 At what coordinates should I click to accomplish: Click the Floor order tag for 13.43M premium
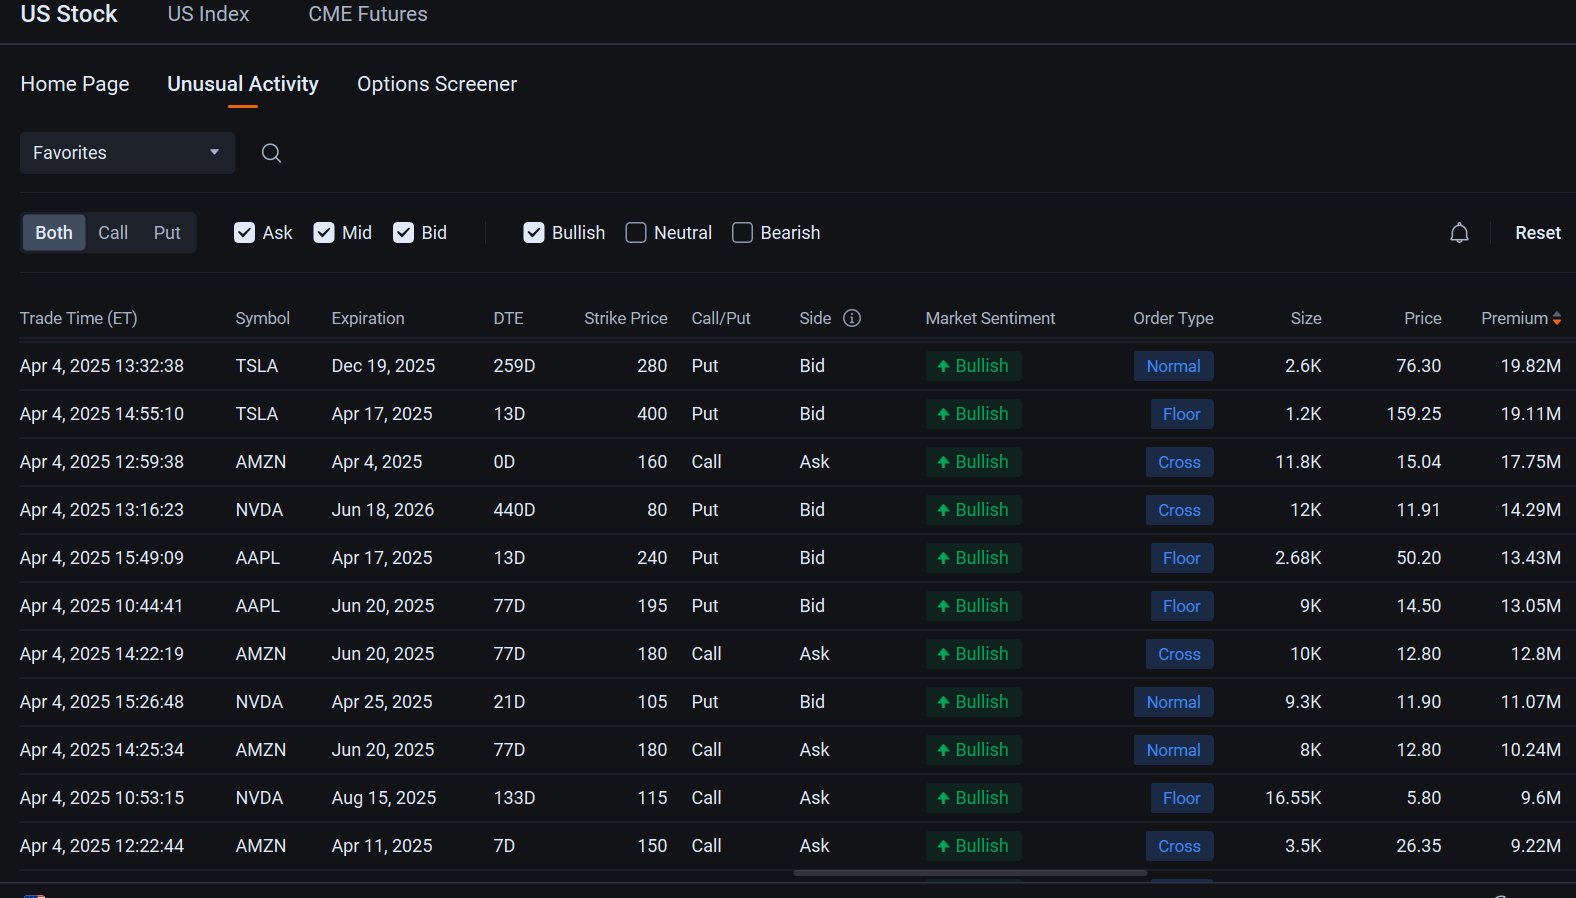(x=1181, y=558)
